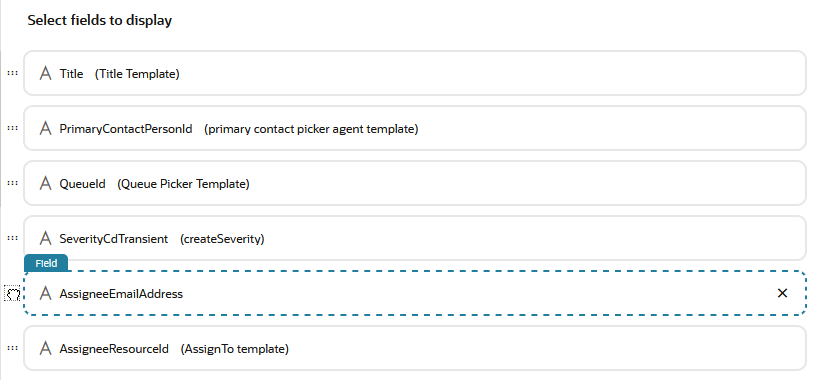
Task: Click the text icon next to AssigneeResourceId
Action: tap(46, 348)
